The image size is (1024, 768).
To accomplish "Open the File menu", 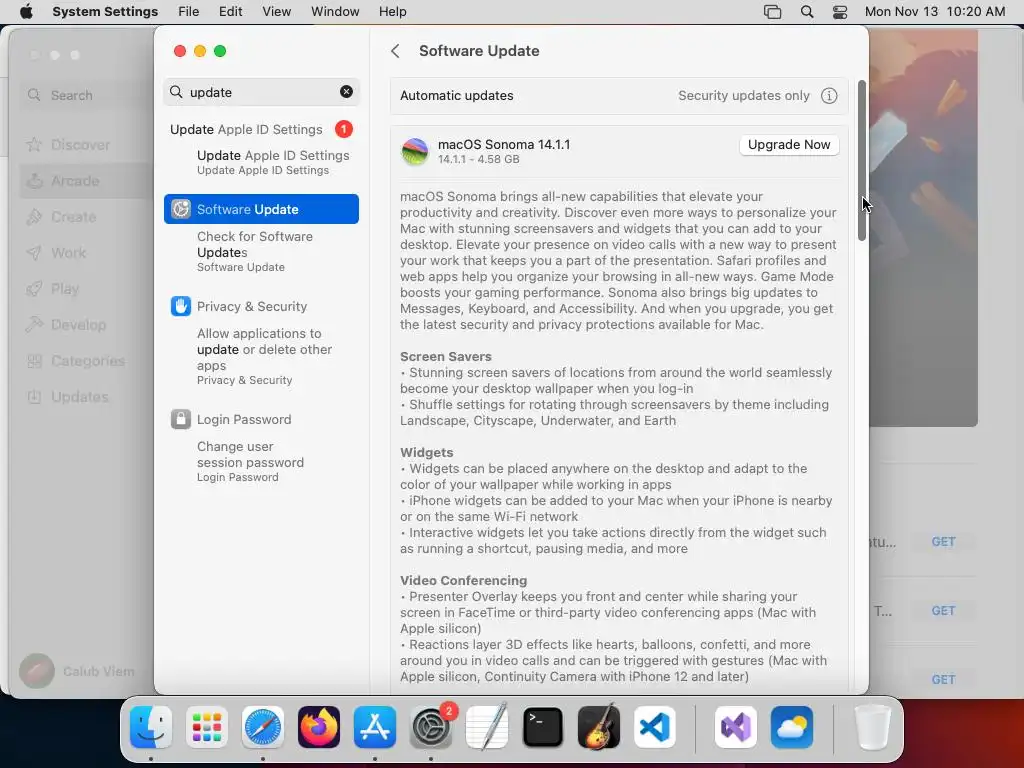I will point(189,12).
